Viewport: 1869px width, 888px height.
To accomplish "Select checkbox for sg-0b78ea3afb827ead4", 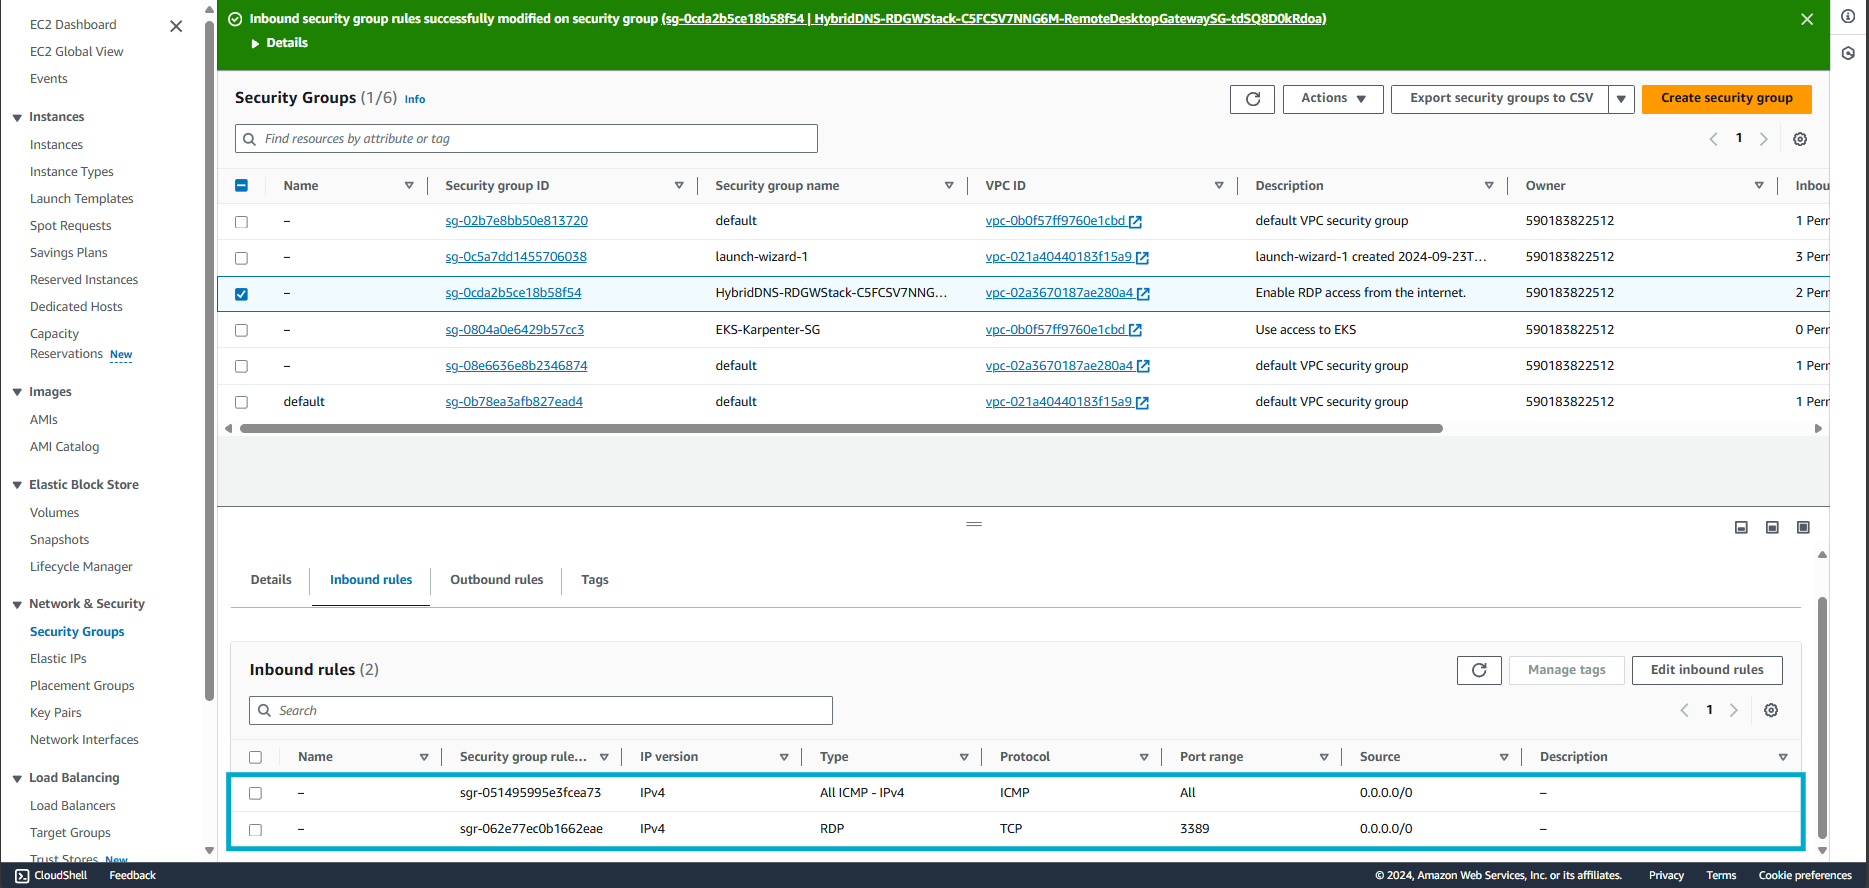I will point(241,402).
